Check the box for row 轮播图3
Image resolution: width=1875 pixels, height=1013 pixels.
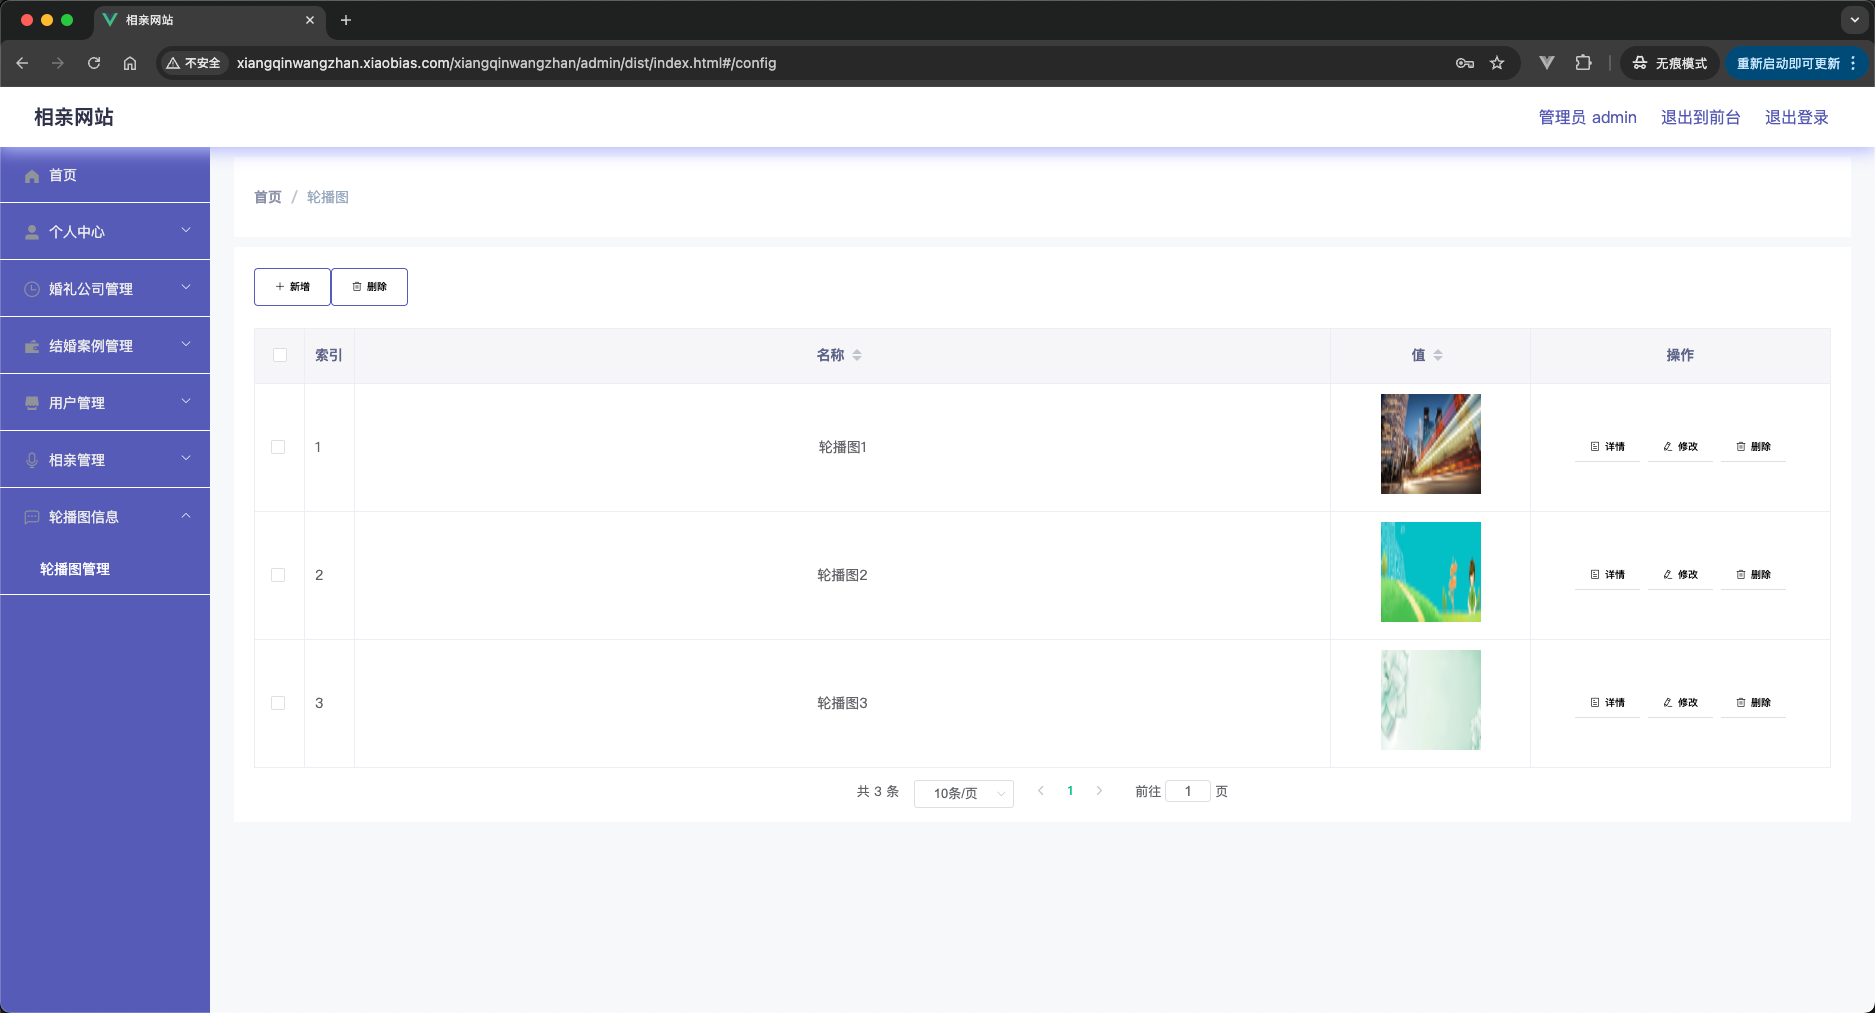pyautogui.click(x=278, y=703)
